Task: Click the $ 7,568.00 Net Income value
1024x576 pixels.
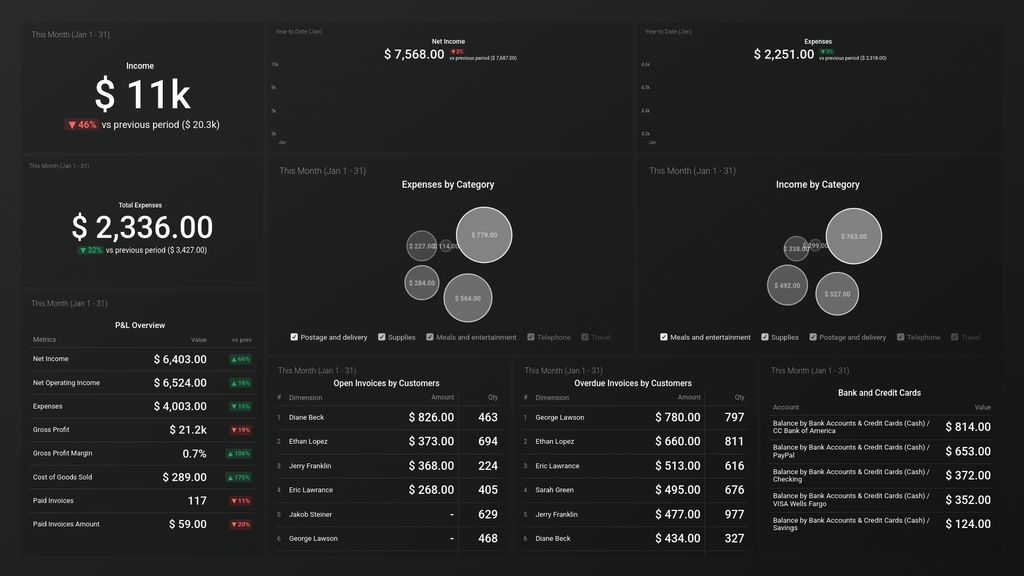Action: (414, 54)
